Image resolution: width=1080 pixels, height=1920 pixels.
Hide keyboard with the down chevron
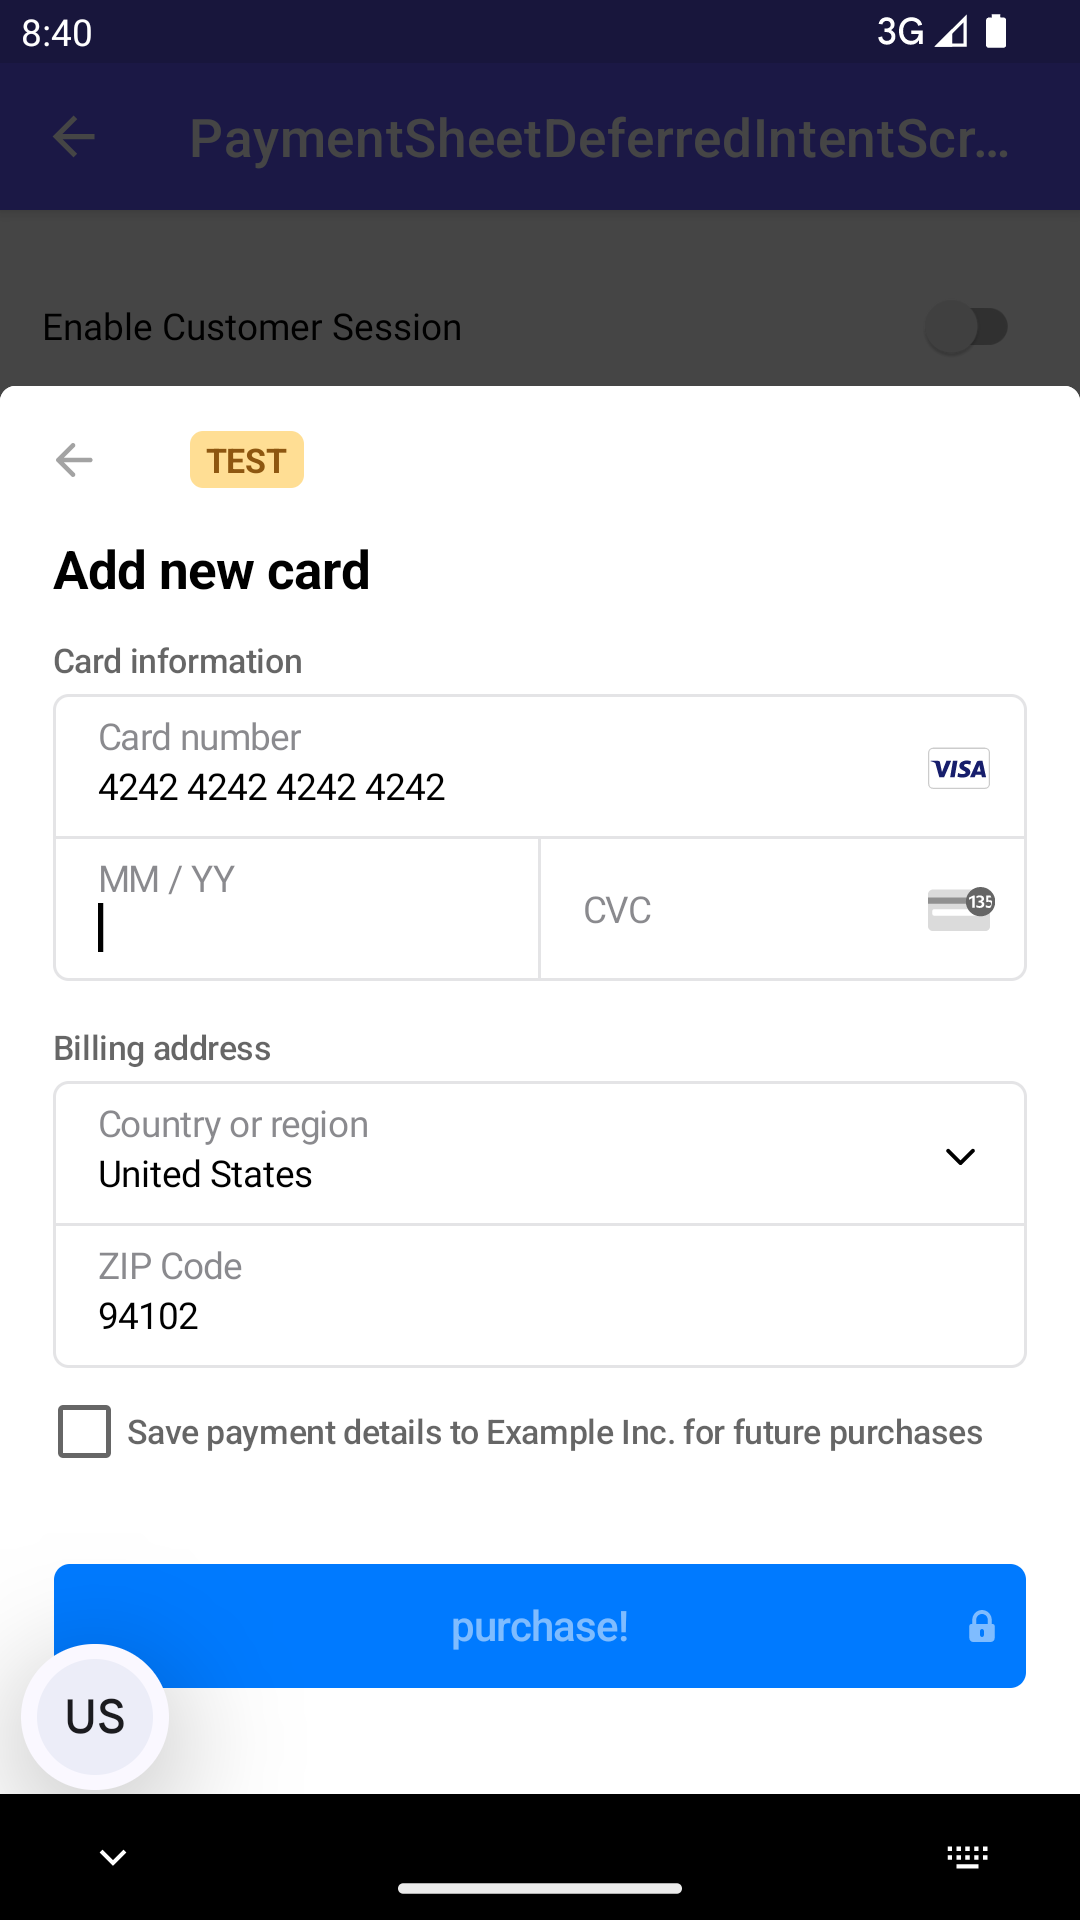113,1857
